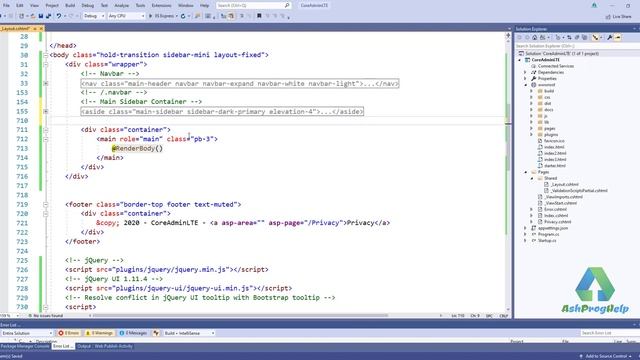Click the Save All toolbar icon
Viewport: 640px width, 360px height.
click(x=49, y=16)
